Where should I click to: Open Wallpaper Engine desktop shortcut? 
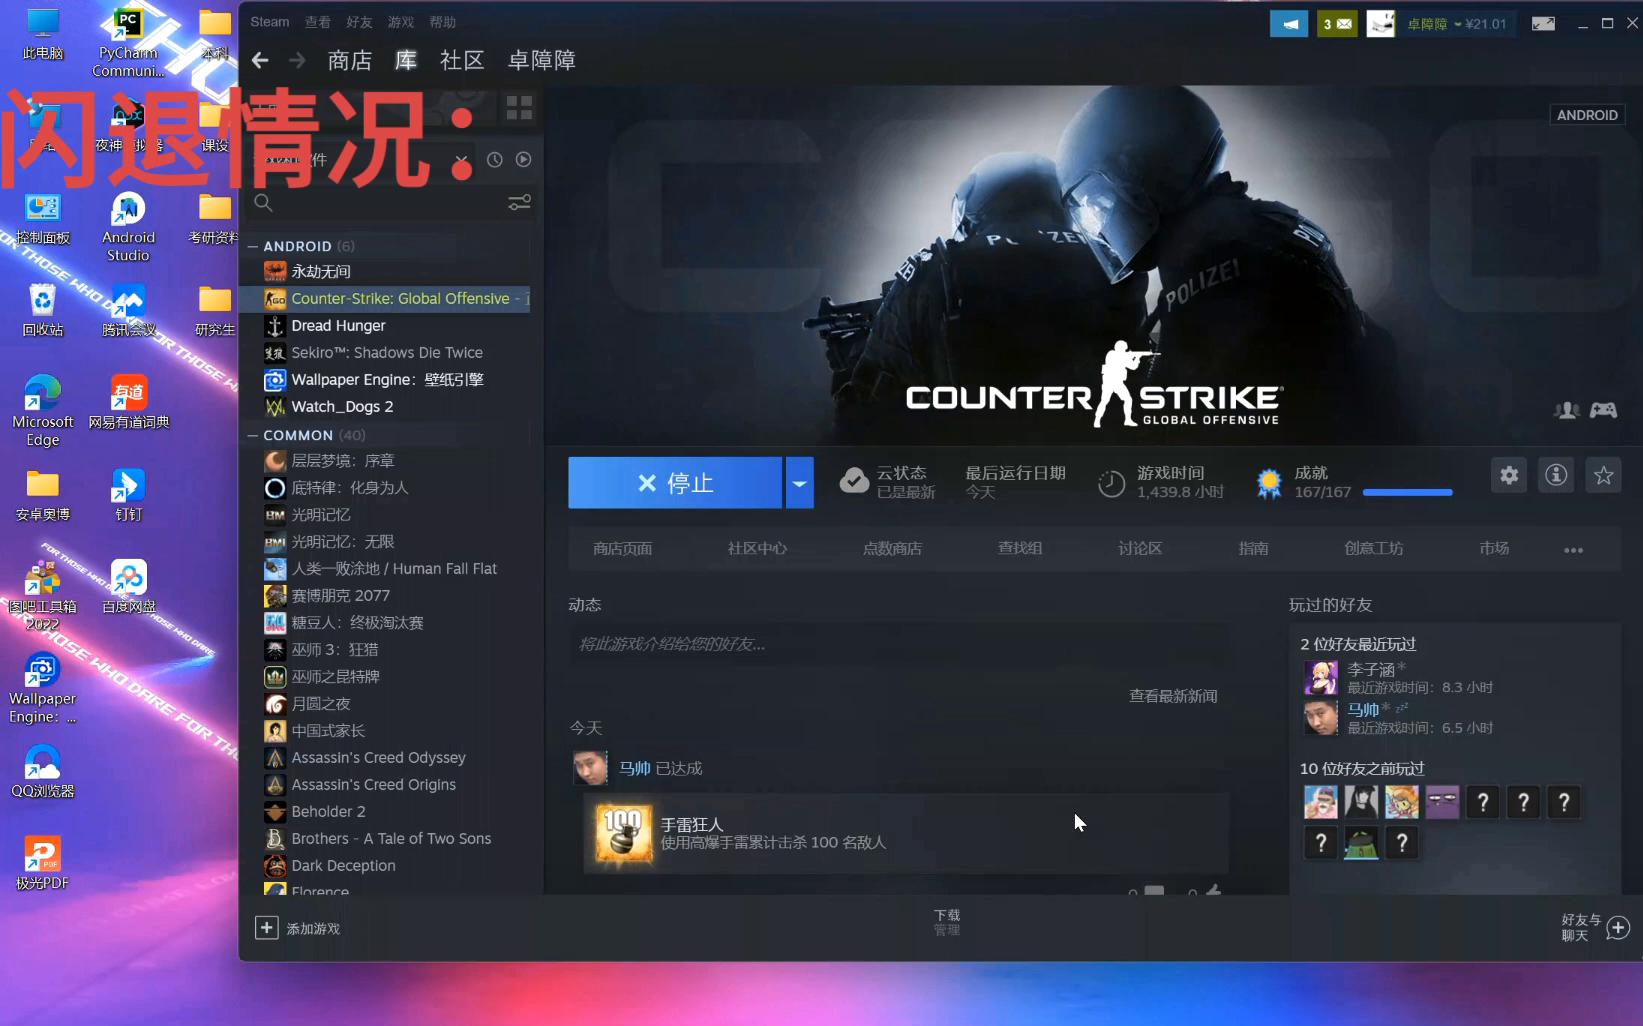pyautogui.click(x=42, y=688)
